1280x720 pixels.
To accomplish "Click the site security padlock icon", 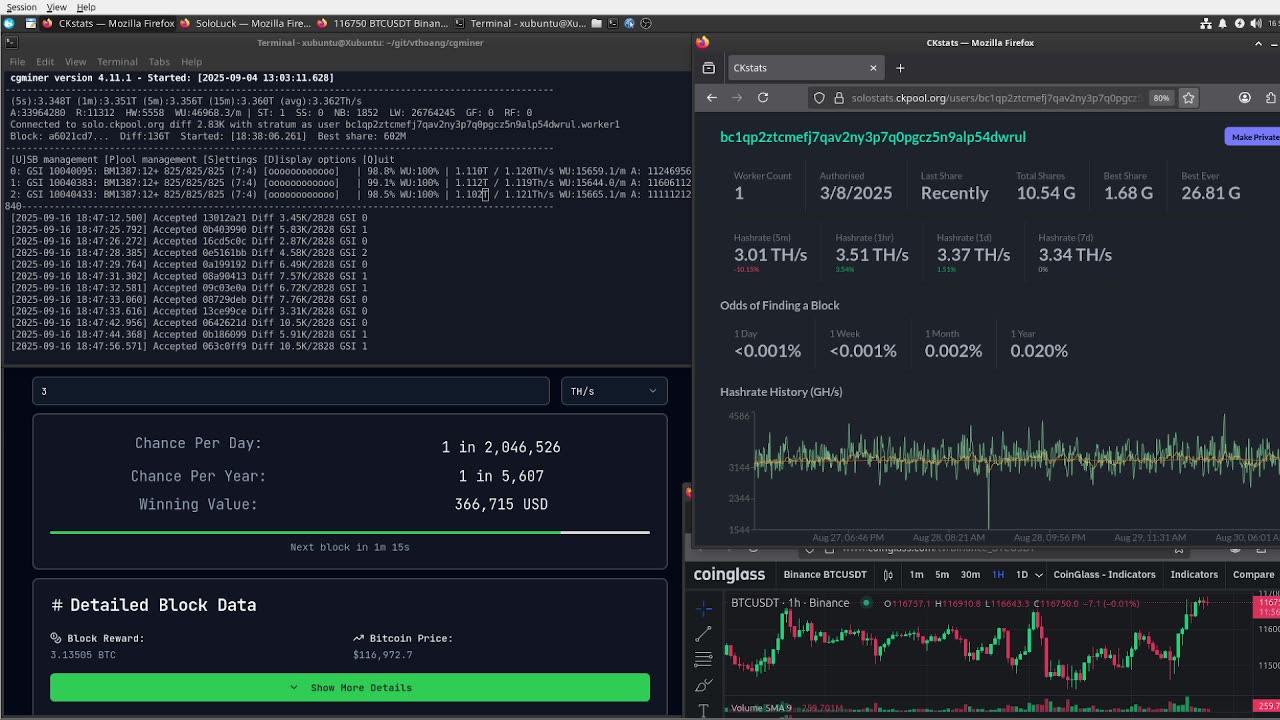I will coord(837,98).
